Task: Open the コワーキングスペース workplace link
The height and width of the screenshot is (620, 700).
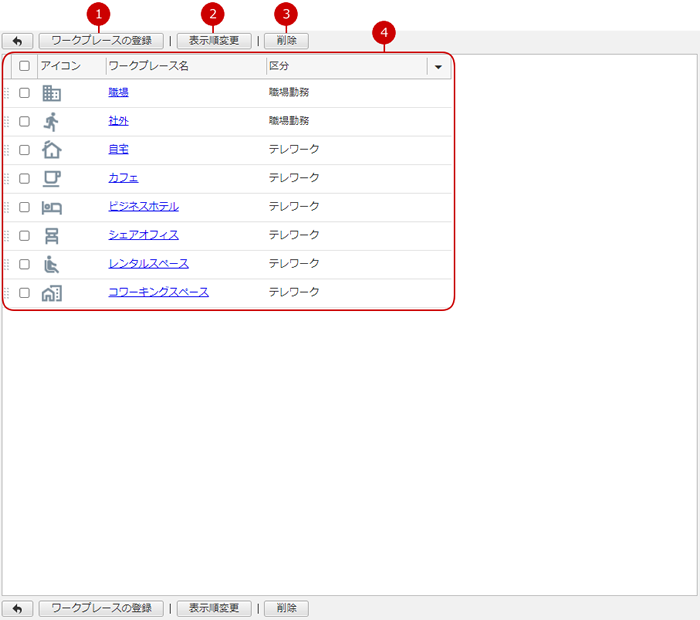Action: pos(158,292)
